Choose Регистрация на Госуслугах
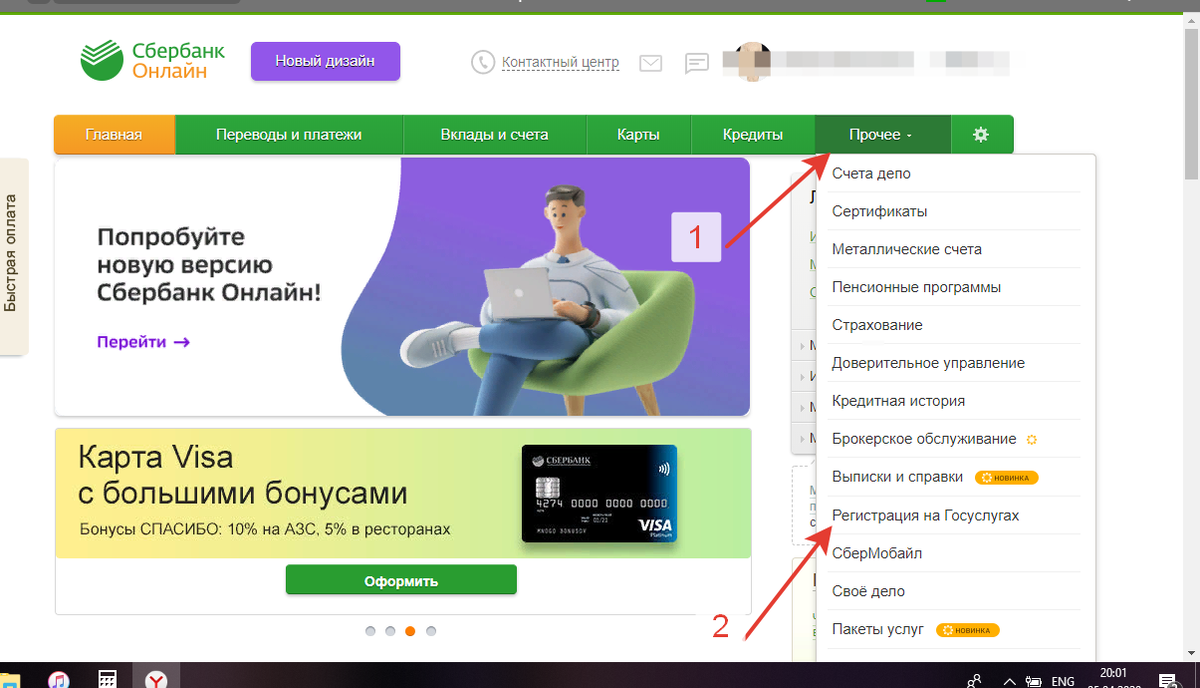The width and height of the screenshot is (1200, 688). 955,515
